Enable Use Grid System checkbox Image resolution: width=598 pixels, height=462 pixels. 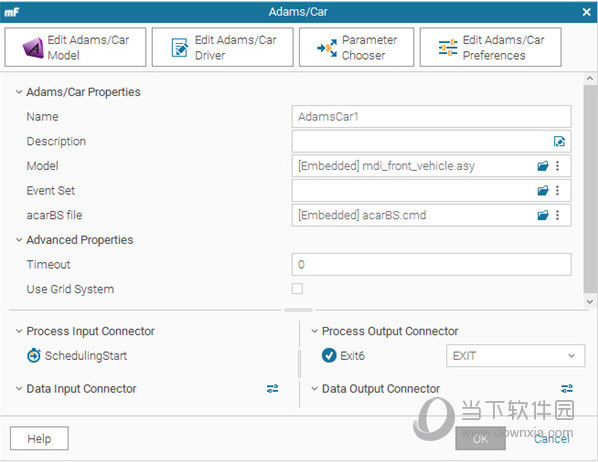pyautogui.click(x=297, y=289)
